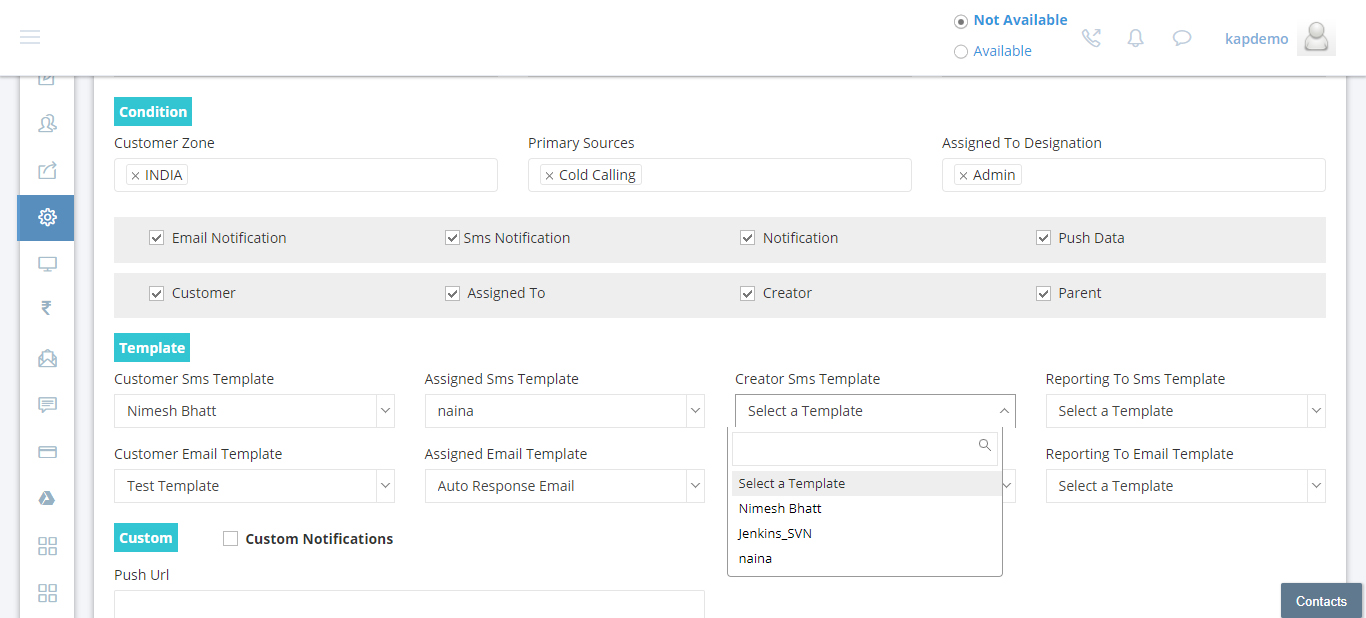Open the message chat sidebar icon
This screenshot has height=618, width=1366.
point(47,405)
